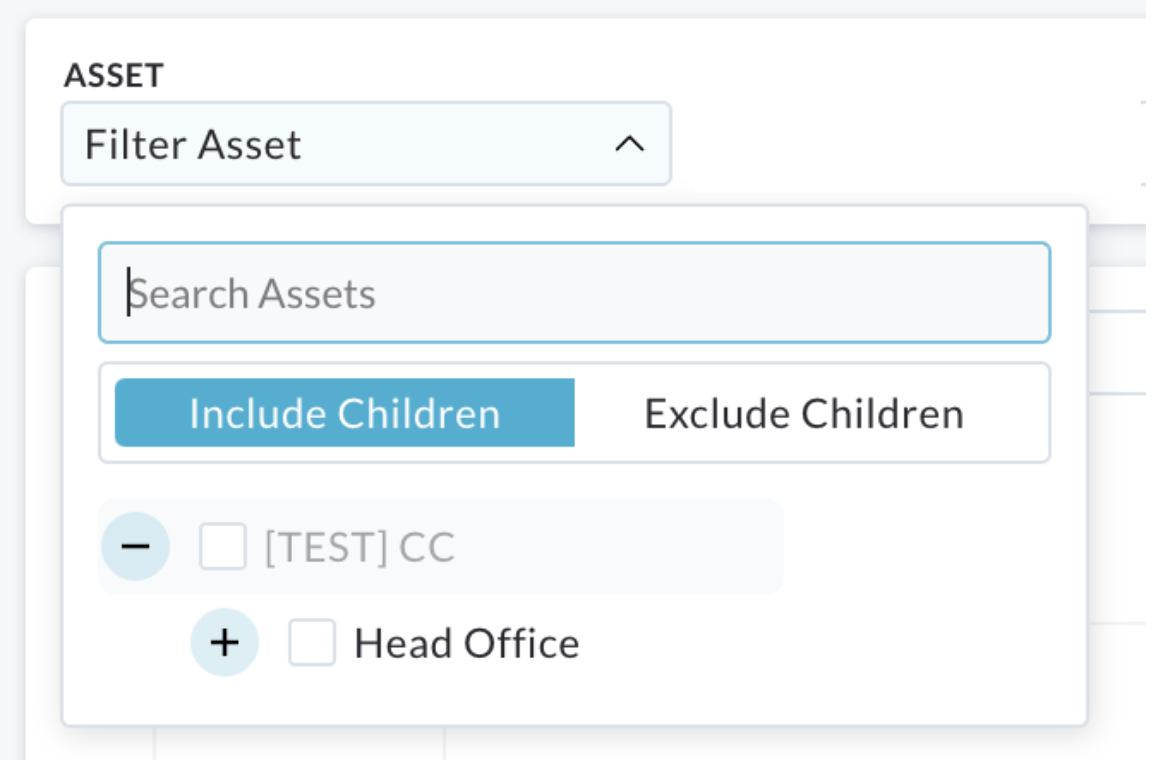Select the Head Office tree item label
This screenshot has width=1158, height=760.
pos(467,643)
